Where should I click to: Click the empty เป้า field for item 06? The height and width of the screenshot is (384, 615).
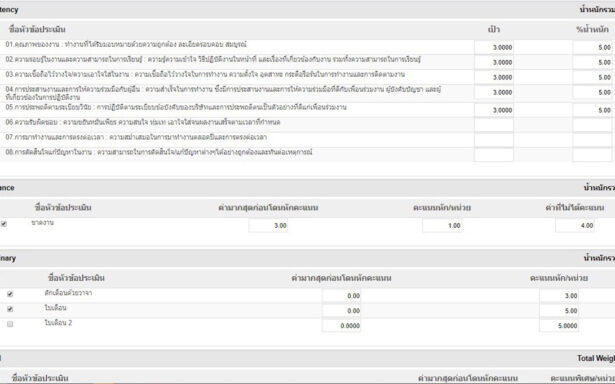coord(494,125)
